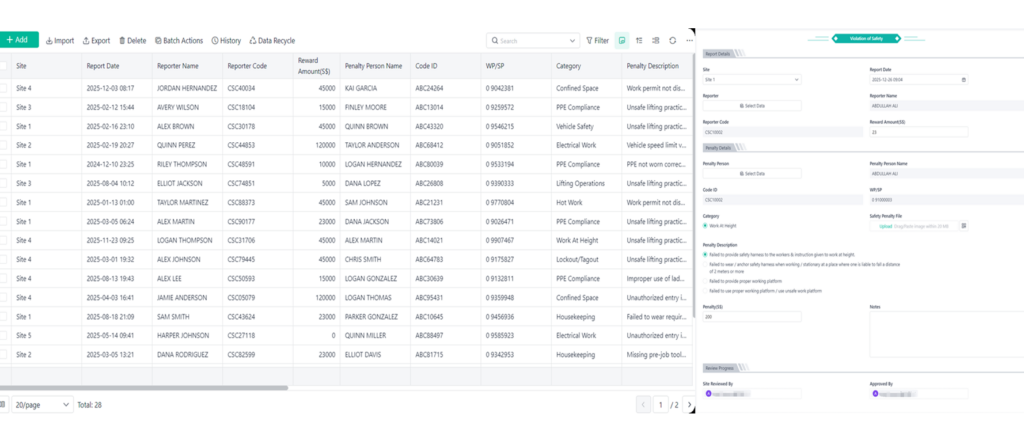Click the Import icon in the toolbar
The height and width of the screenshot is (425, 1024).
coord(50,41)
